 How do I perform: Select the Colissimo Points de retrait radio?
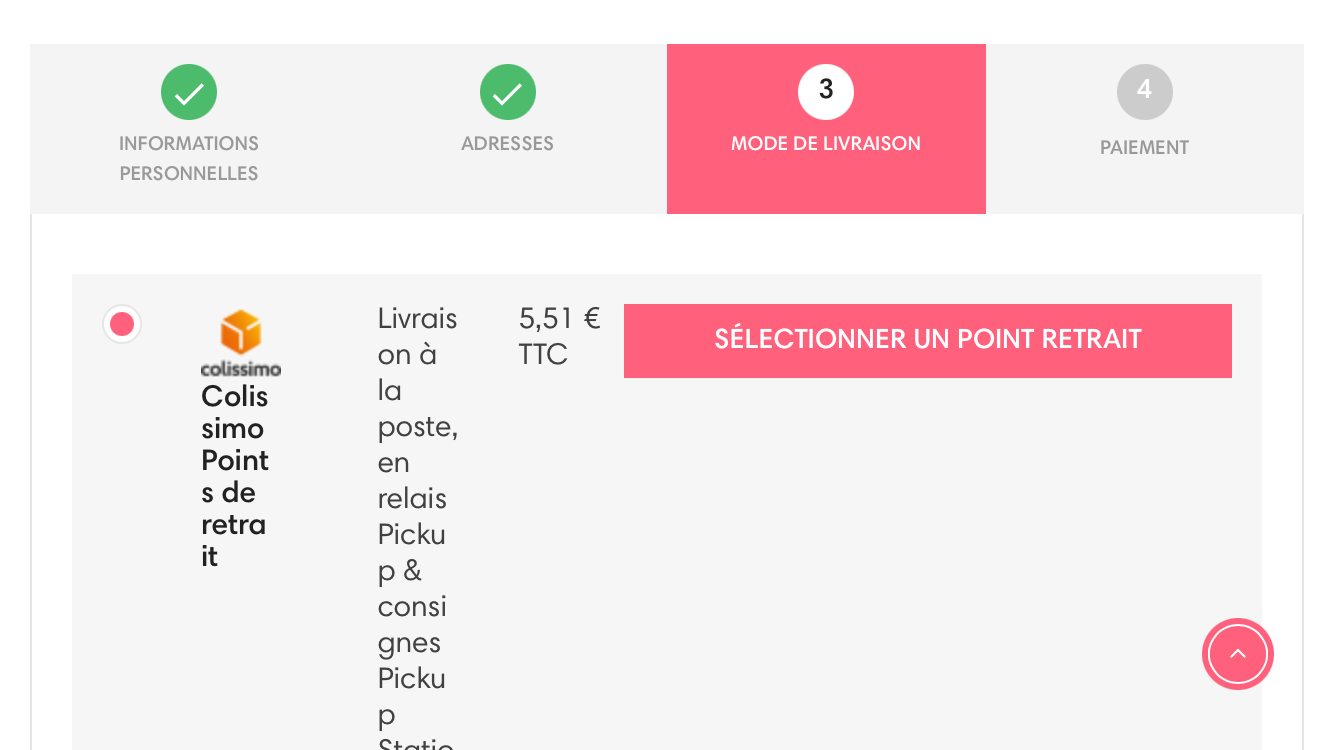click(122, 324)
